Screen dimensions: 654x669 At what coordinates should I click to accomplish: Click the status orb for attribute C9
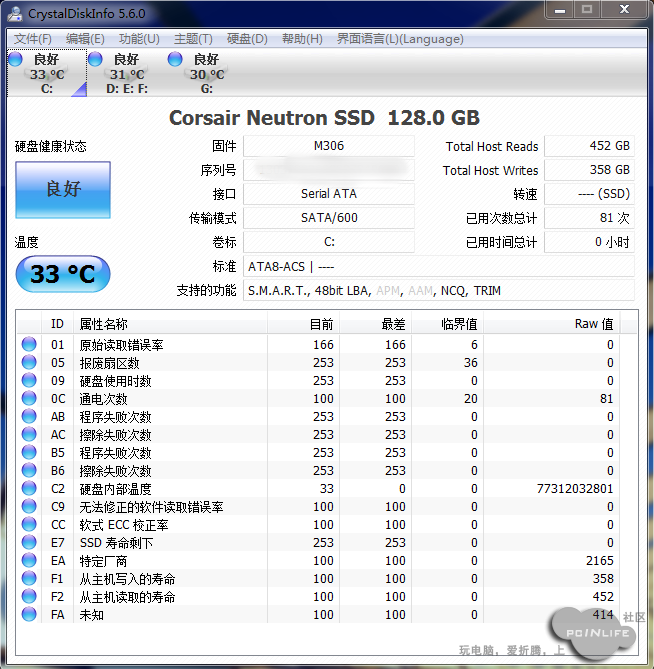pos(29,506)
